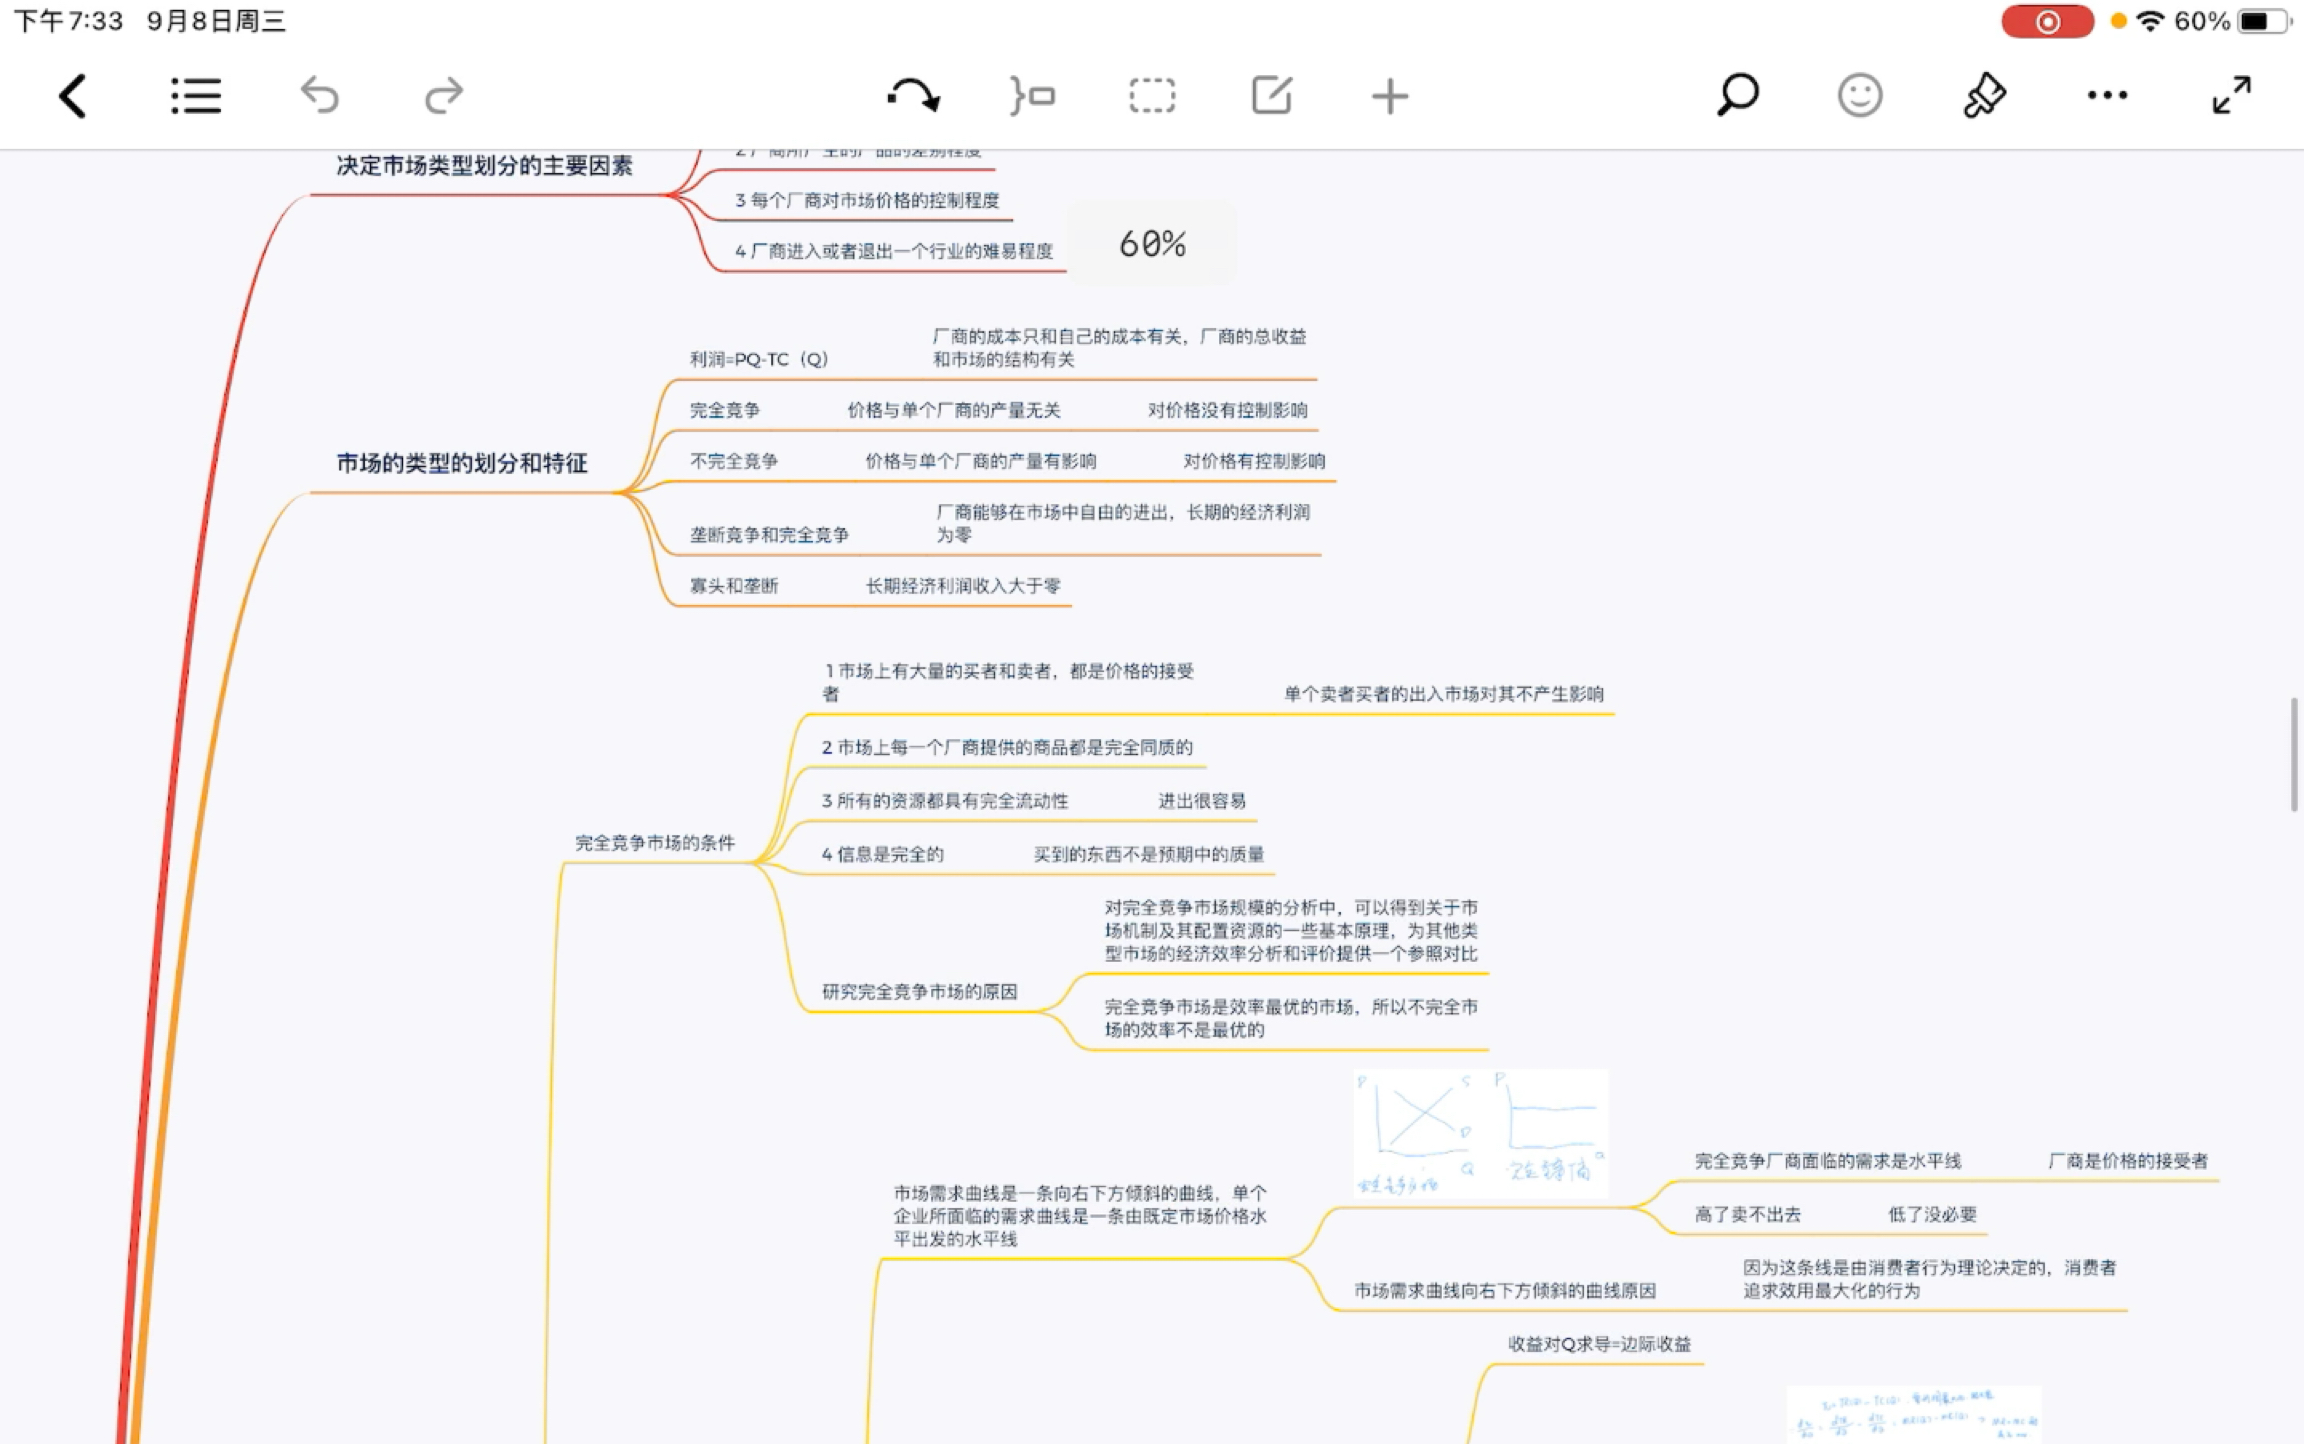Tap the Wi-Fi status icon
This screenshot has width=2304, height=1444.
coord(2150,21)
